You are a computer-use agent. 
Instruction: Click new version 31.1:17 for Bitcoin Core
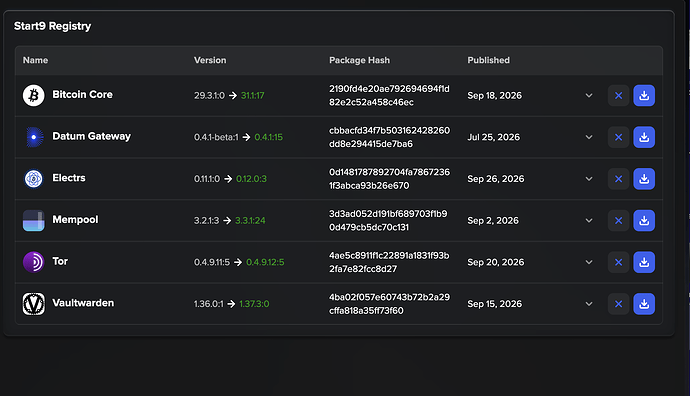[x=253, y=95]
